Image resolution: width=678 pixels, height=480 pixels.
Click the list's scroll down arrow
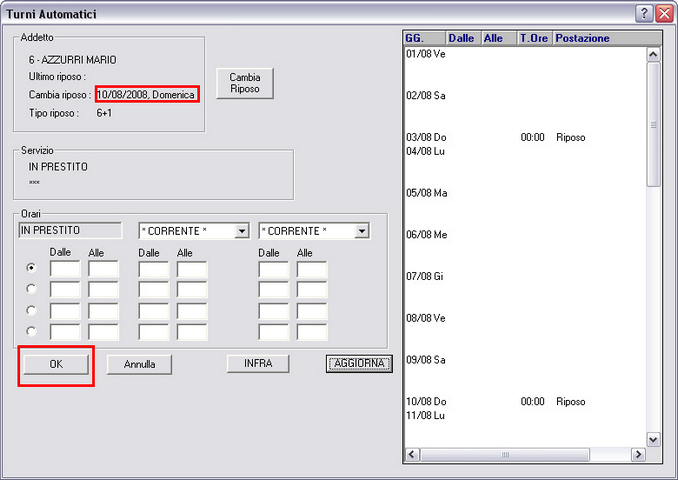pyautogui.click(x=653, y=440)
